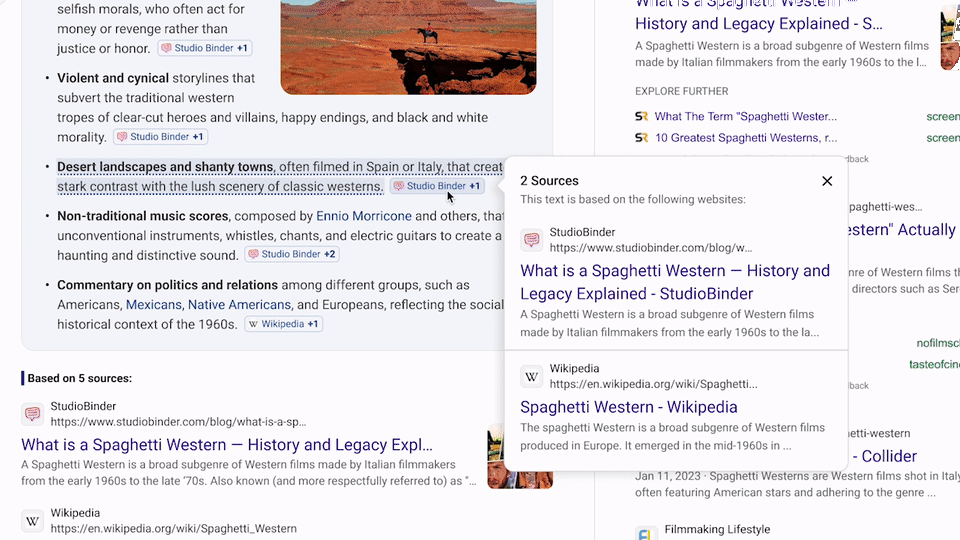Click EXPLORE FURTHER heading
Screen dimensions: 960x540
(x=681, y=91)
